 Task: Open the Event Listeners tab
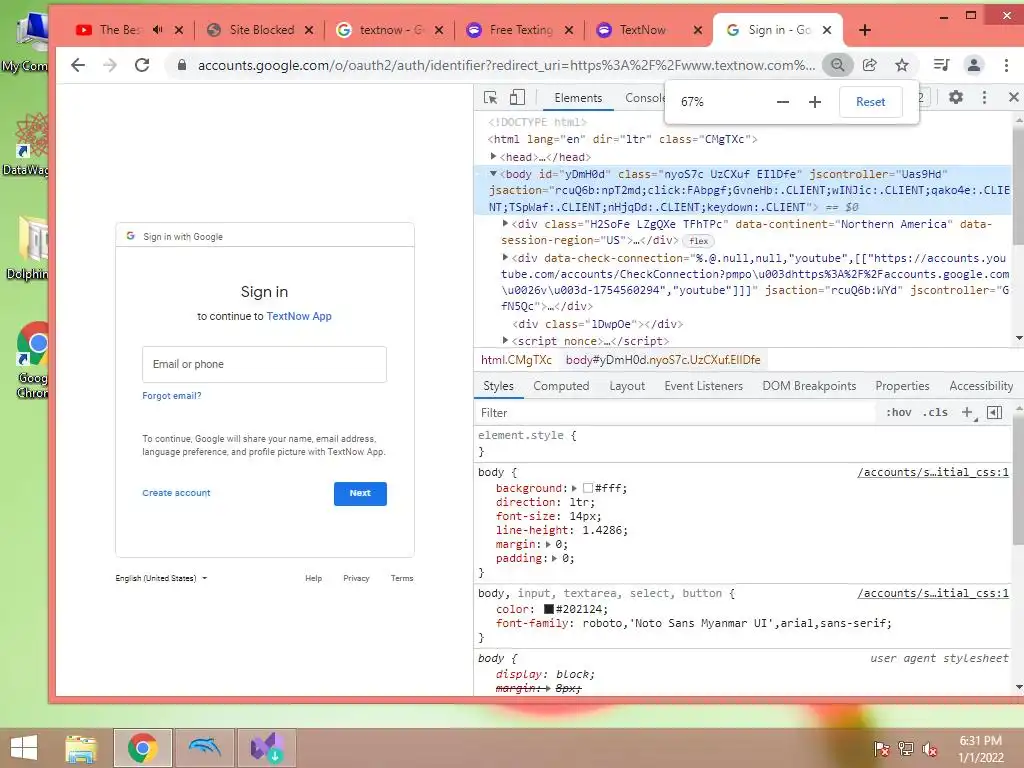pos(703,386)
